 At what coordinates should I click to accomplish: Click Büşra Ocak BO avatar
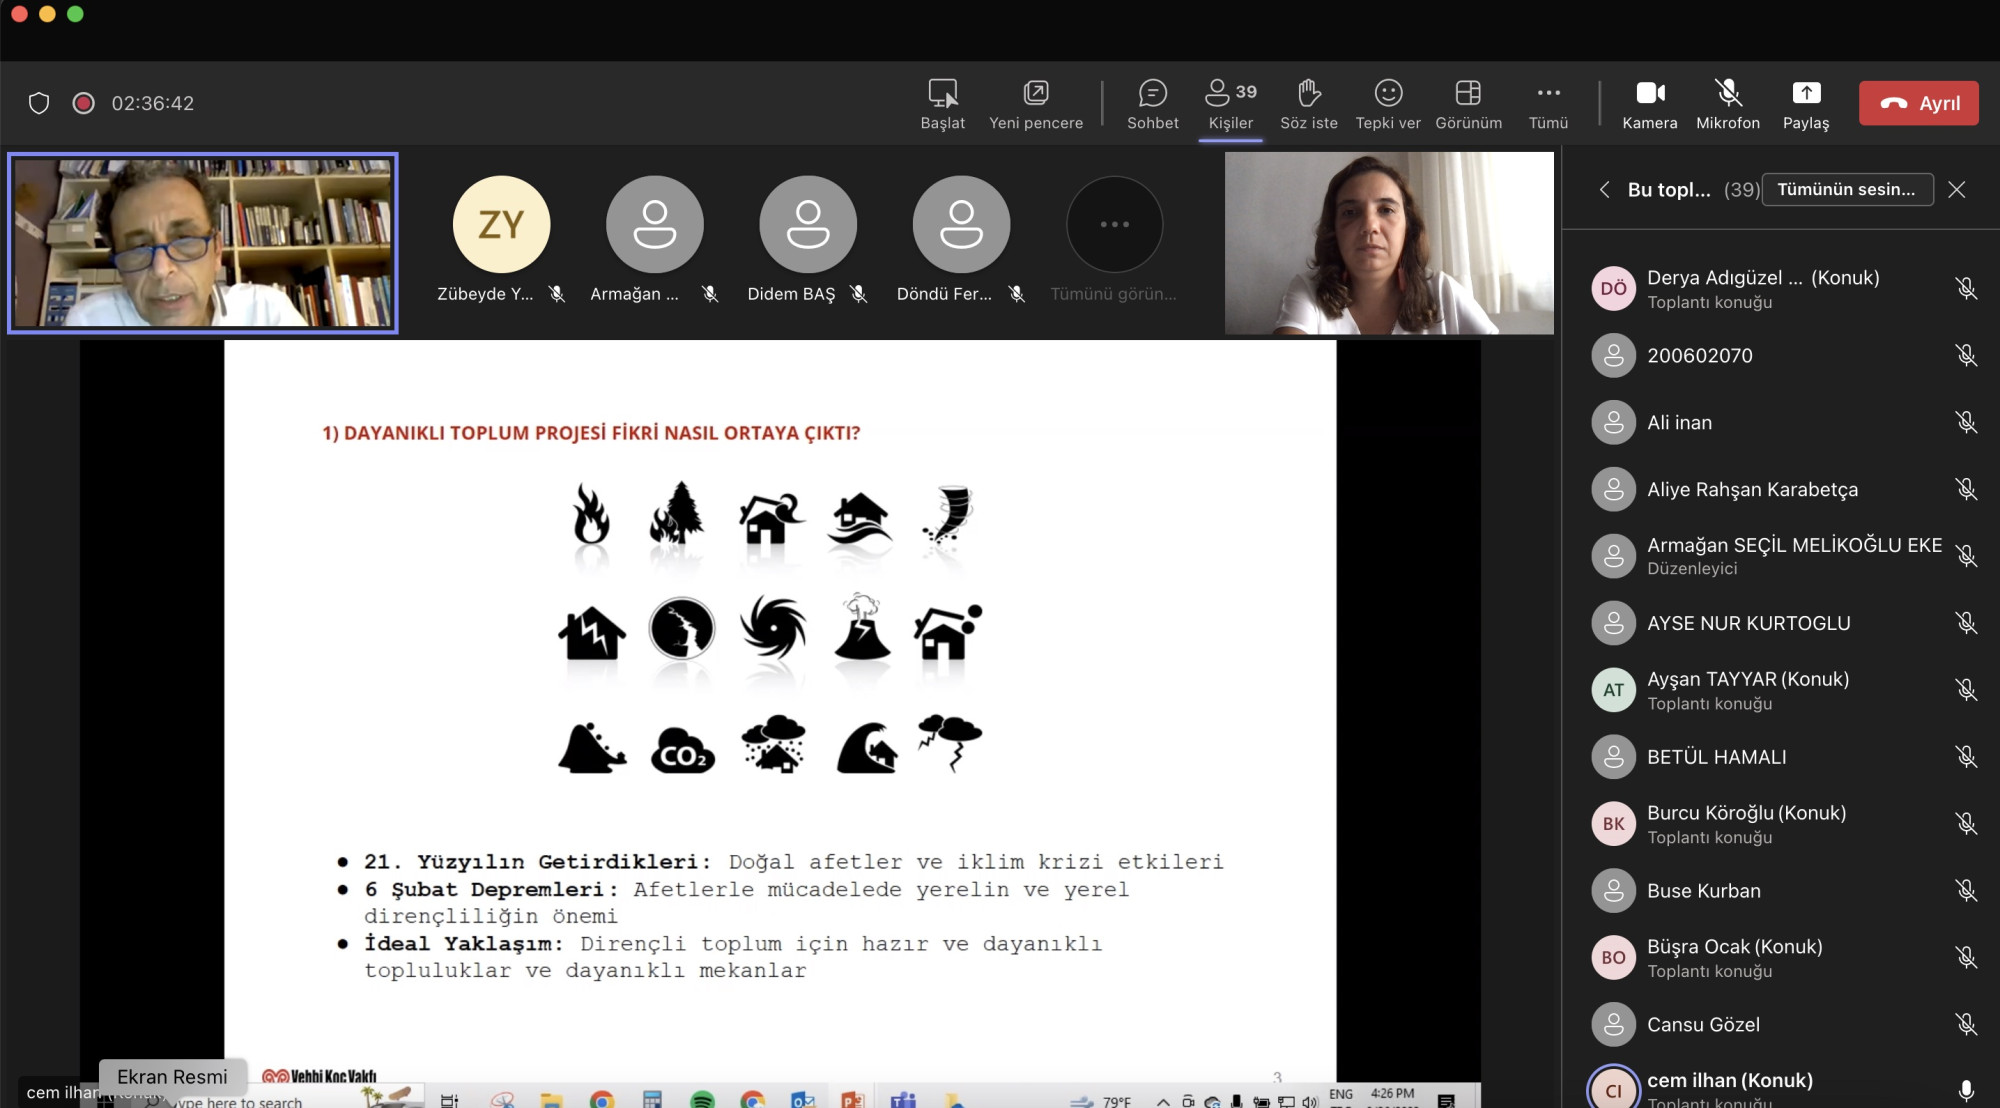click(1613, 958)
